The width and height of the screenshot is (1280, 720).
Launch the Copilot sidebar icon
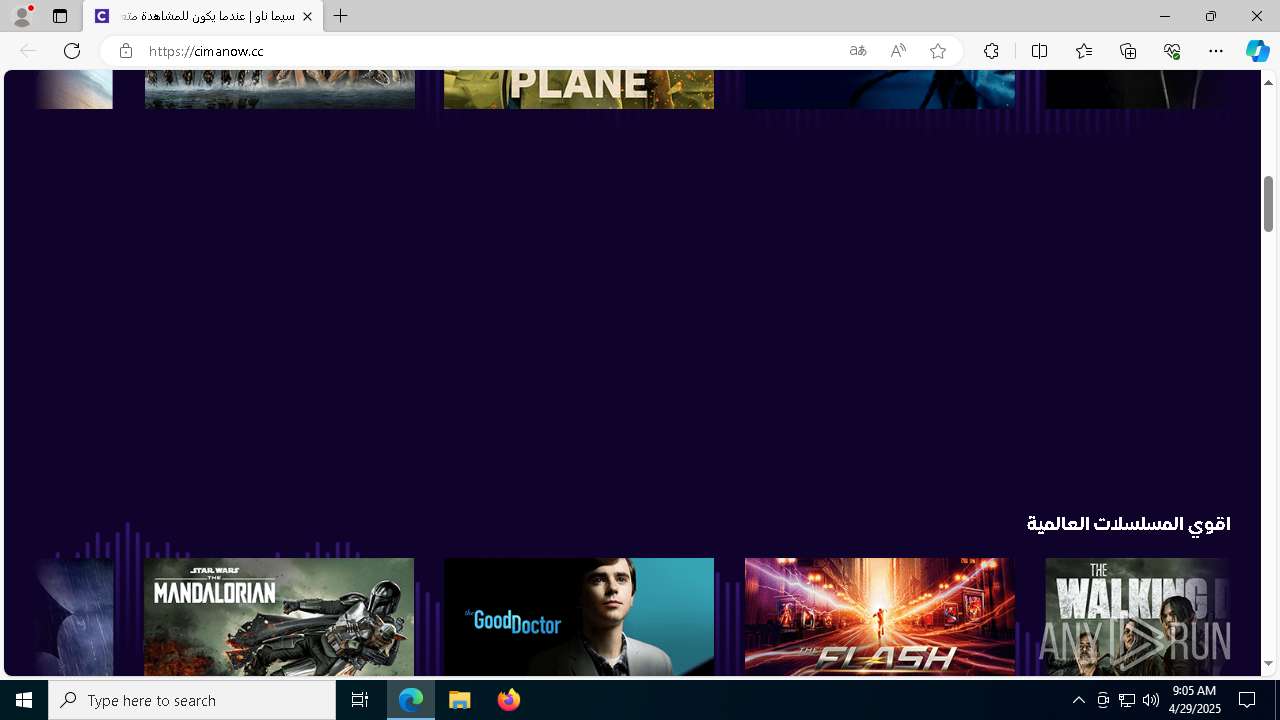coord(1257,51)
